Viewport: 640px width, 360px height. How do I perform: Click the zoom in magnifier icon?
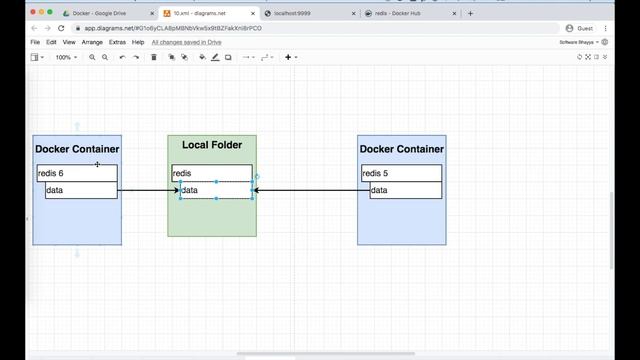[x=92, y=58]
